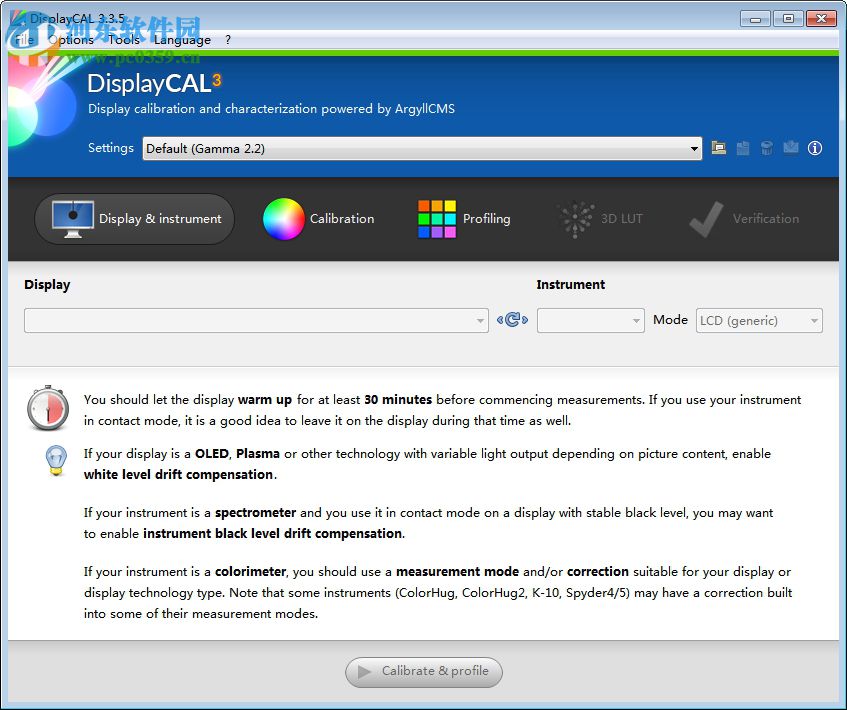The width and height of the screenshot is (847, 710).
Task: Click the 'white level drift compensation' text
Action: pos(178,474)
